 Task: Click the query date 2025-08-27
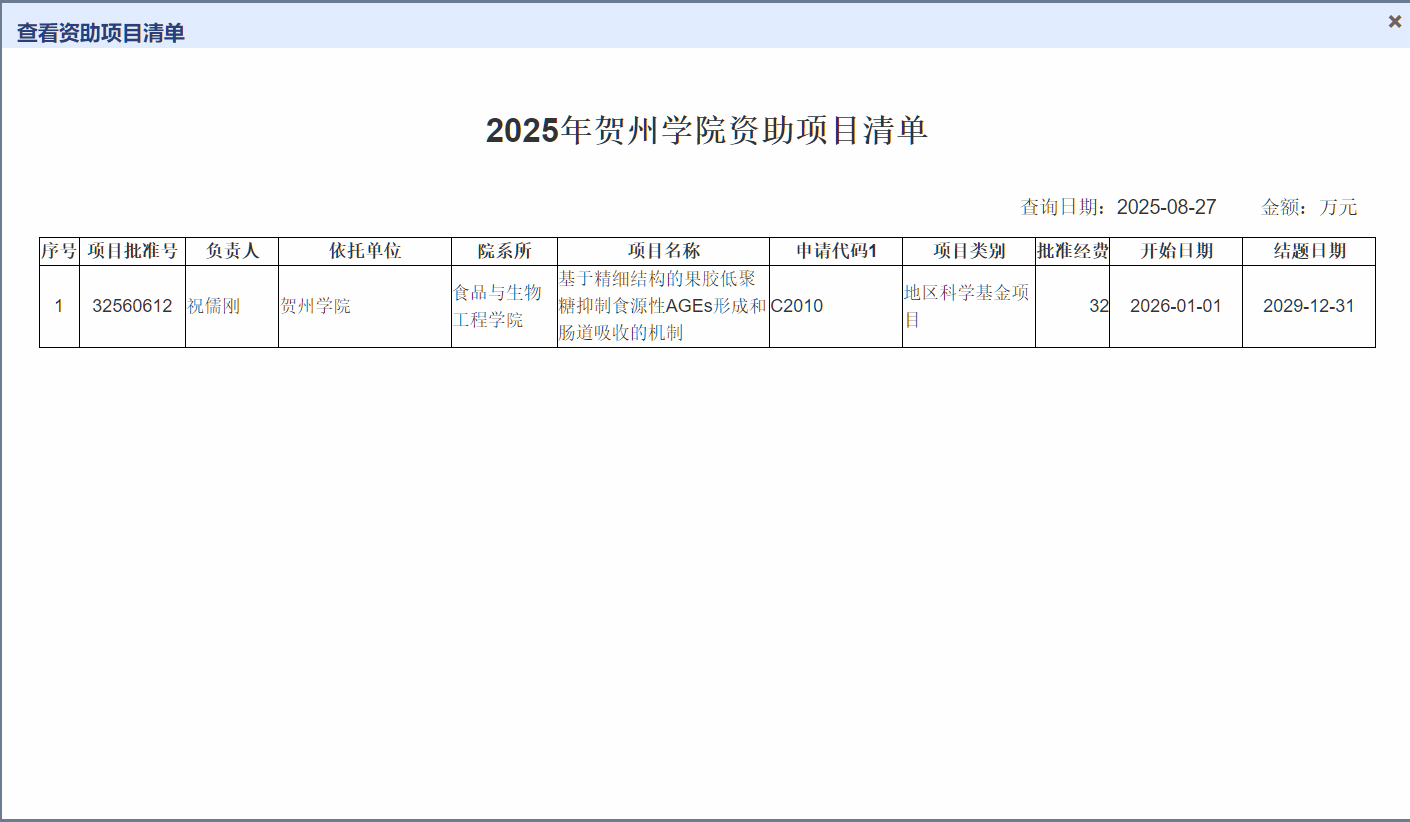pyautogui.click(x=1166, y=207)
